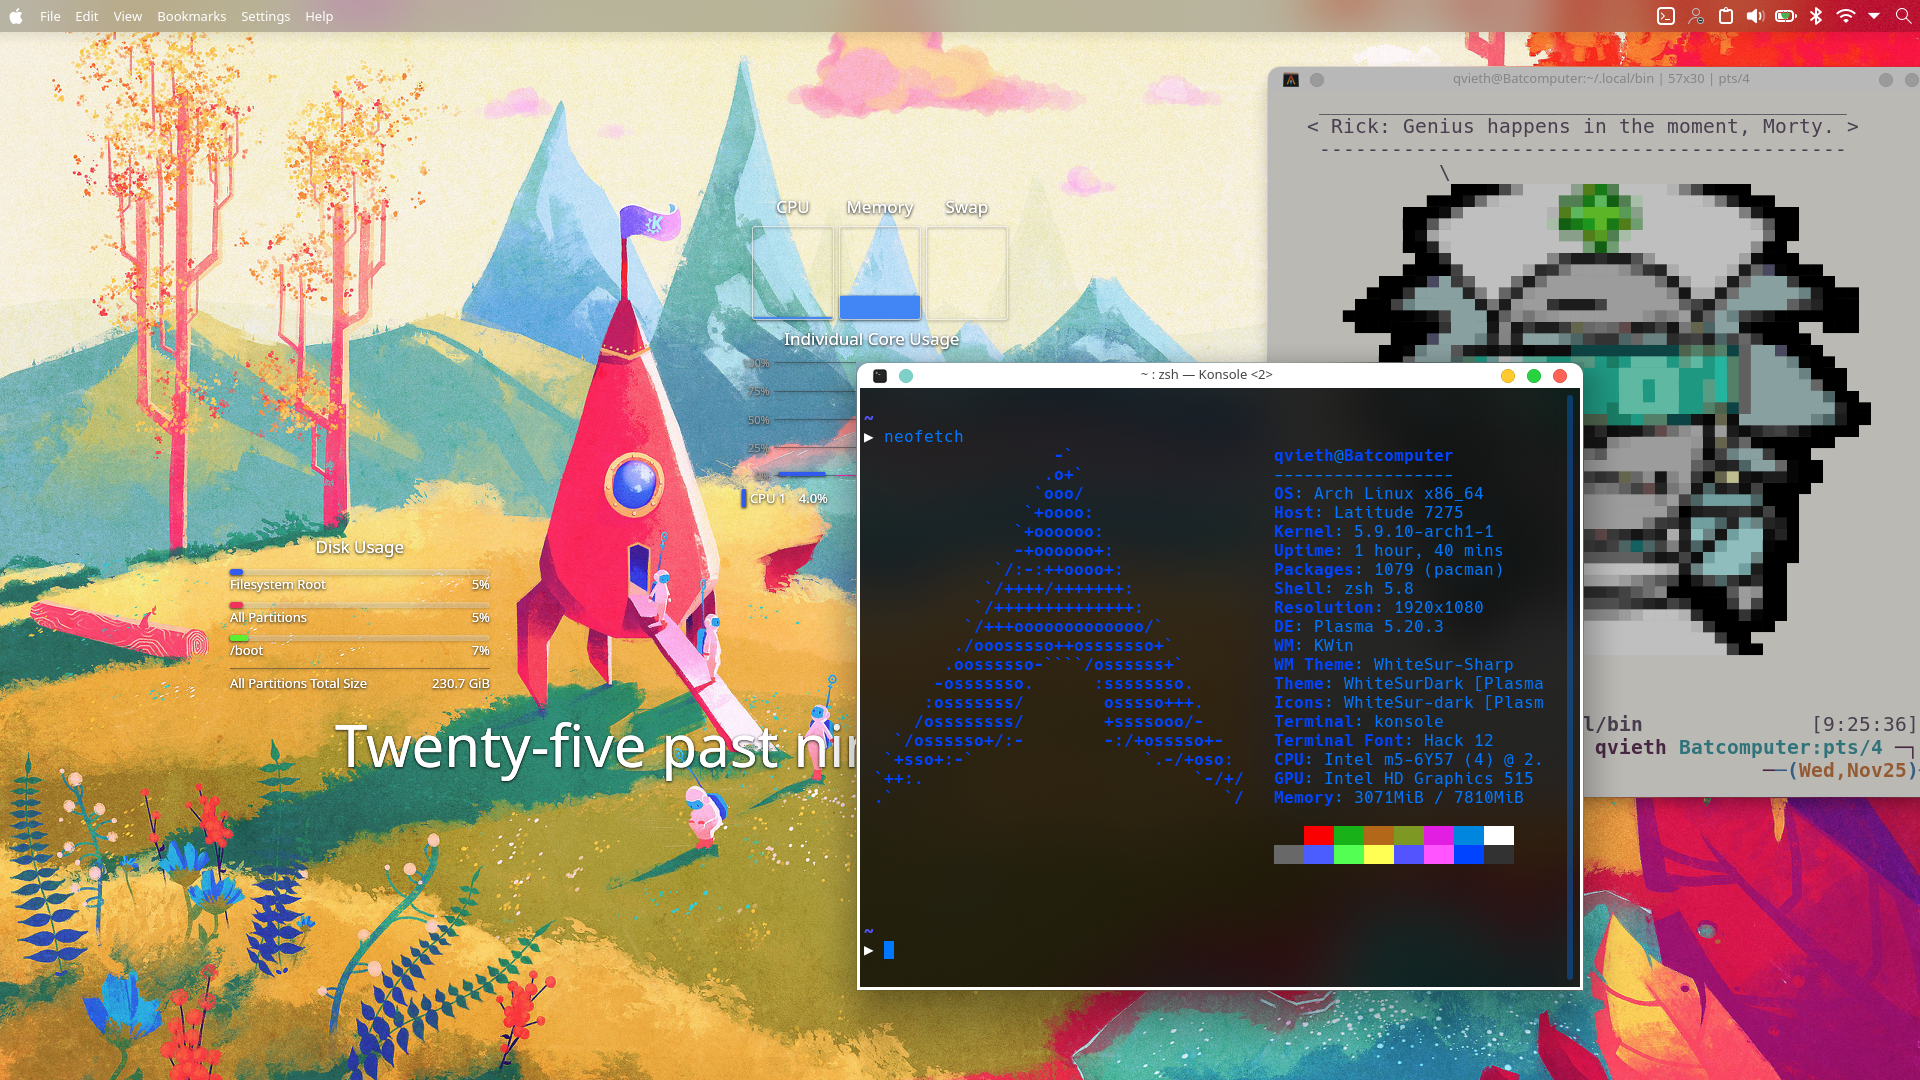Open the Settings menu

pyautogui.click(x=265, y=16)
